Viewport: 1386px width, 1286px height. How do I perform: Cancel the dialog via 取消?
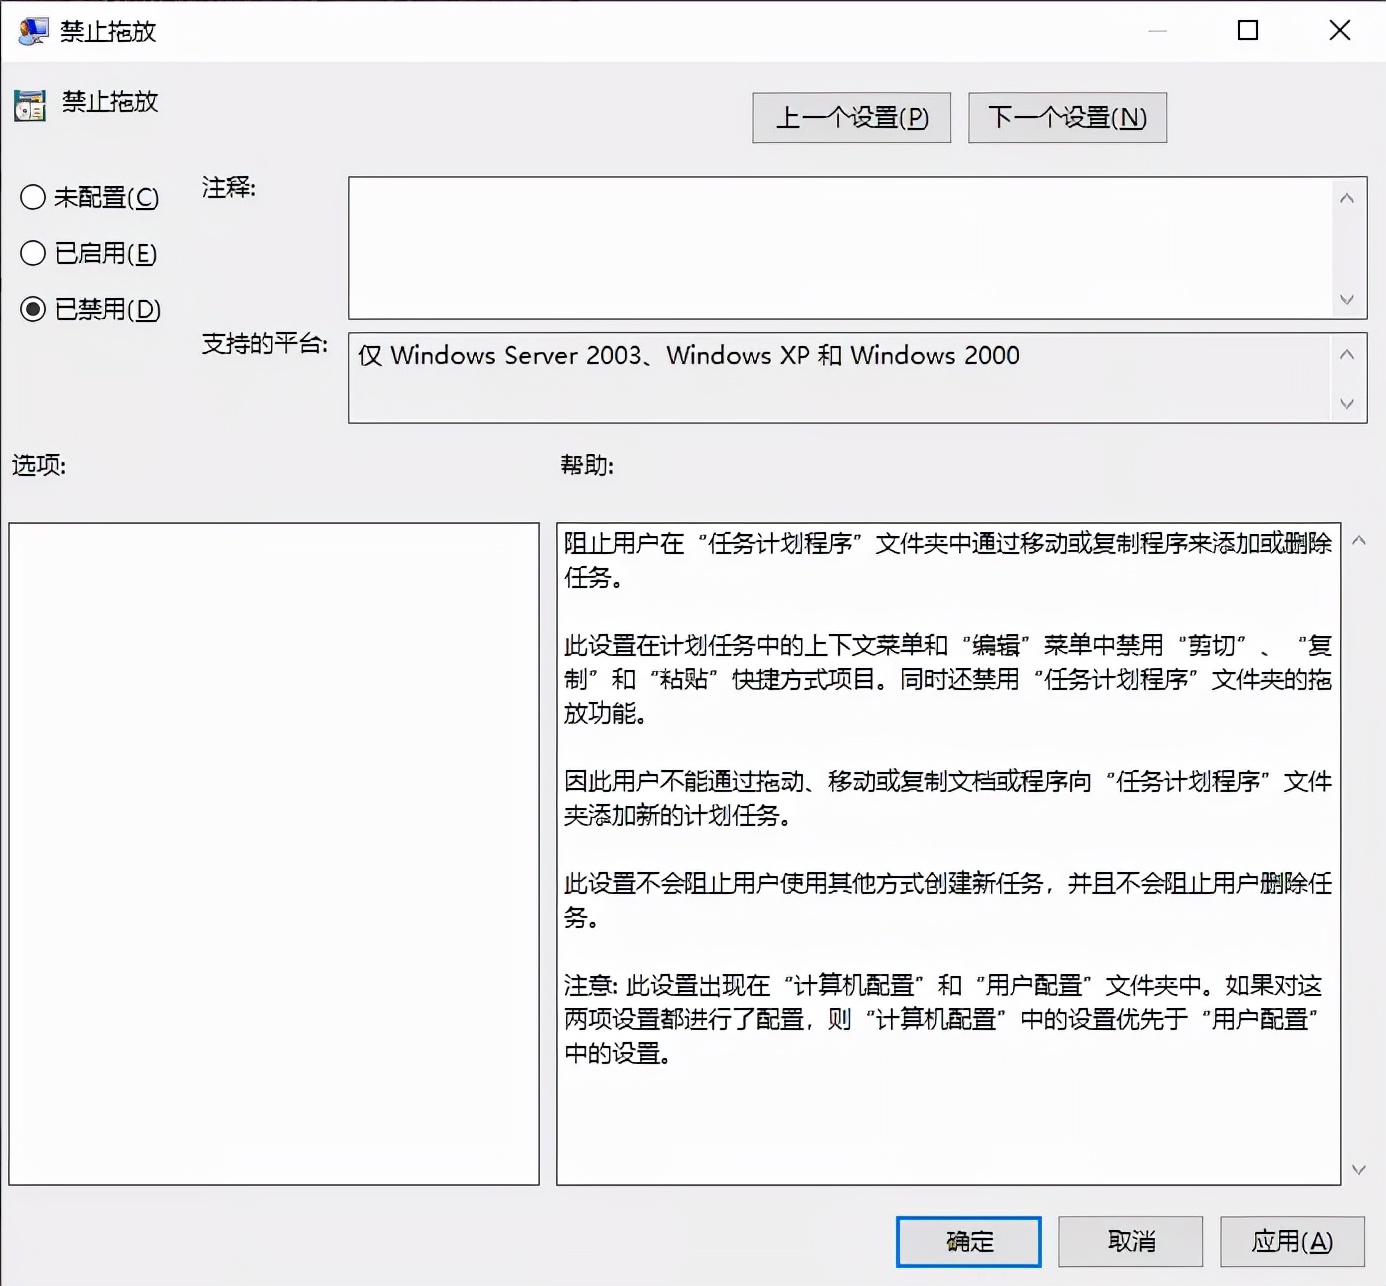pos(1129,1241)
